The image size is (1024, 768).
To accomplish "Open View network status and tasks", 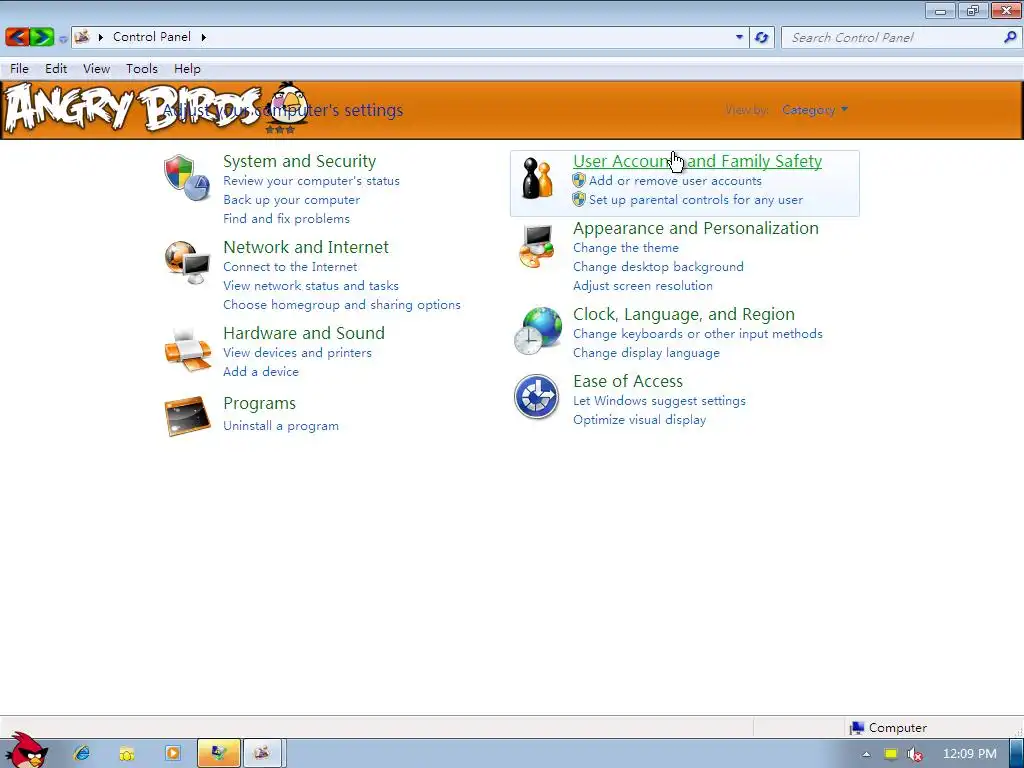I will point(310,285).
